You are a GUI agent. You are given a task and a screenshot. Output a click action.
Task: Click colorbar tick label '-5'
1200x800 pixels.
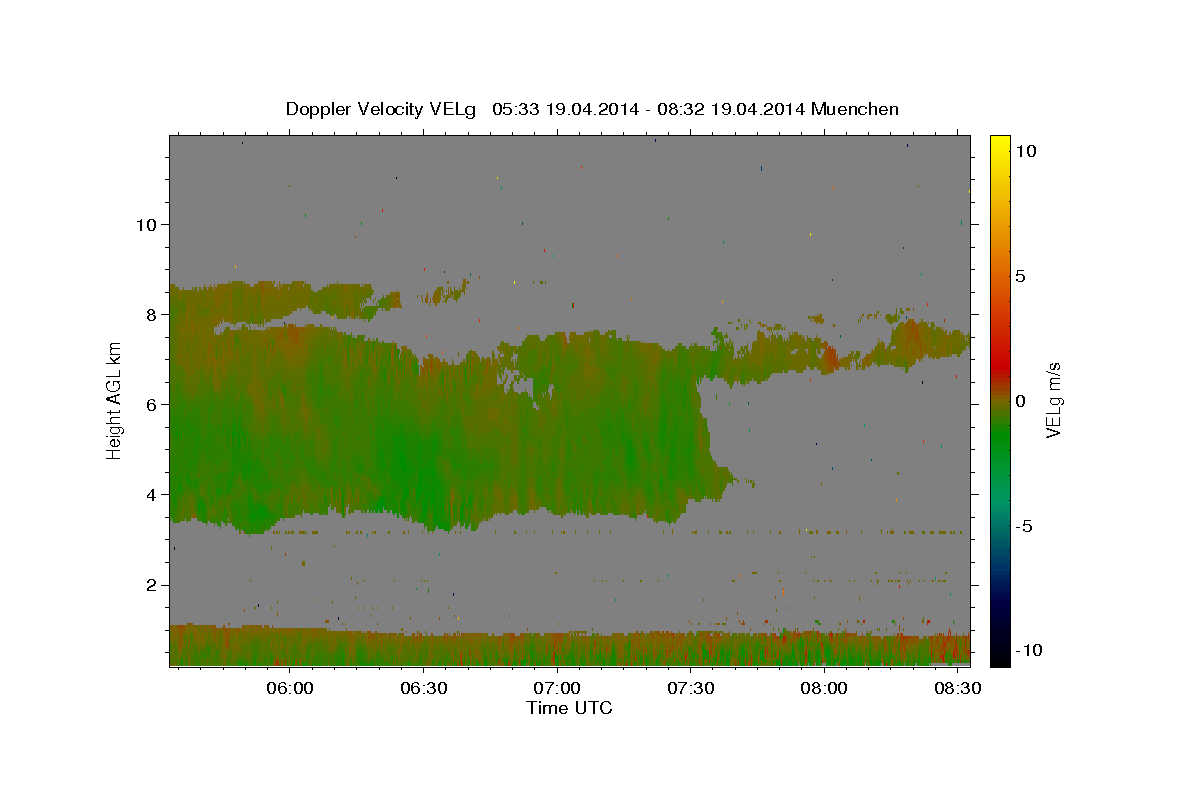1023,526
